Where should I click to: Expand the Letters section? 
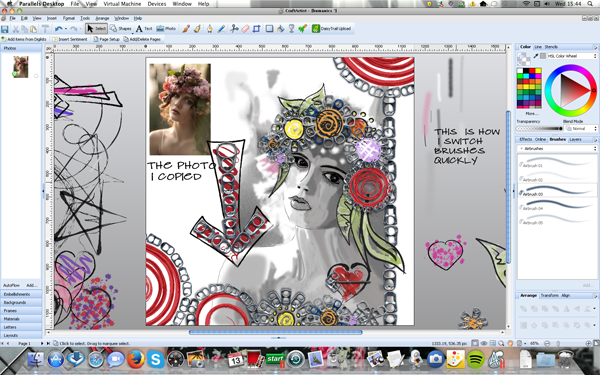click(21, 327)
